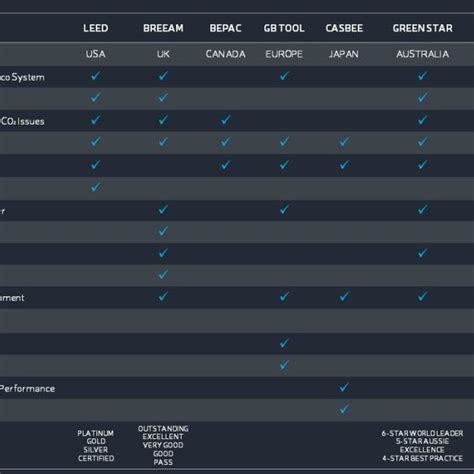Select the BREEAM column header
Screen dimensions: 474x474
point(163,28)
